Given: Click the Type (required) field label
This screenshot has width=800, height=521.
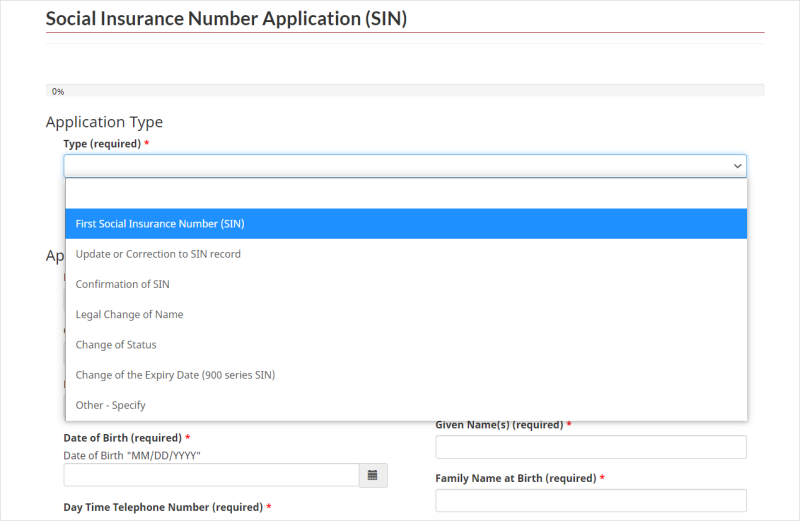Looking at the screenshot, I should (102, 144).
